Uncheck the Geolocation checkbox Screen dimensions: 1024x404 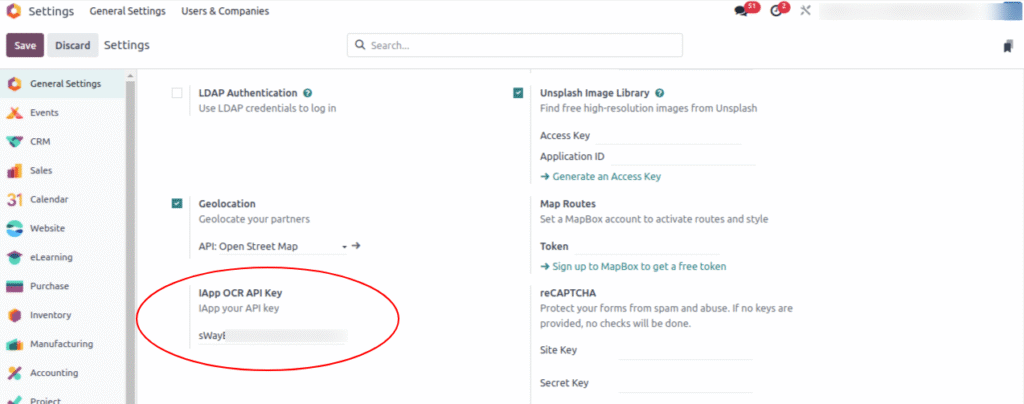click(x=177, y=204)
